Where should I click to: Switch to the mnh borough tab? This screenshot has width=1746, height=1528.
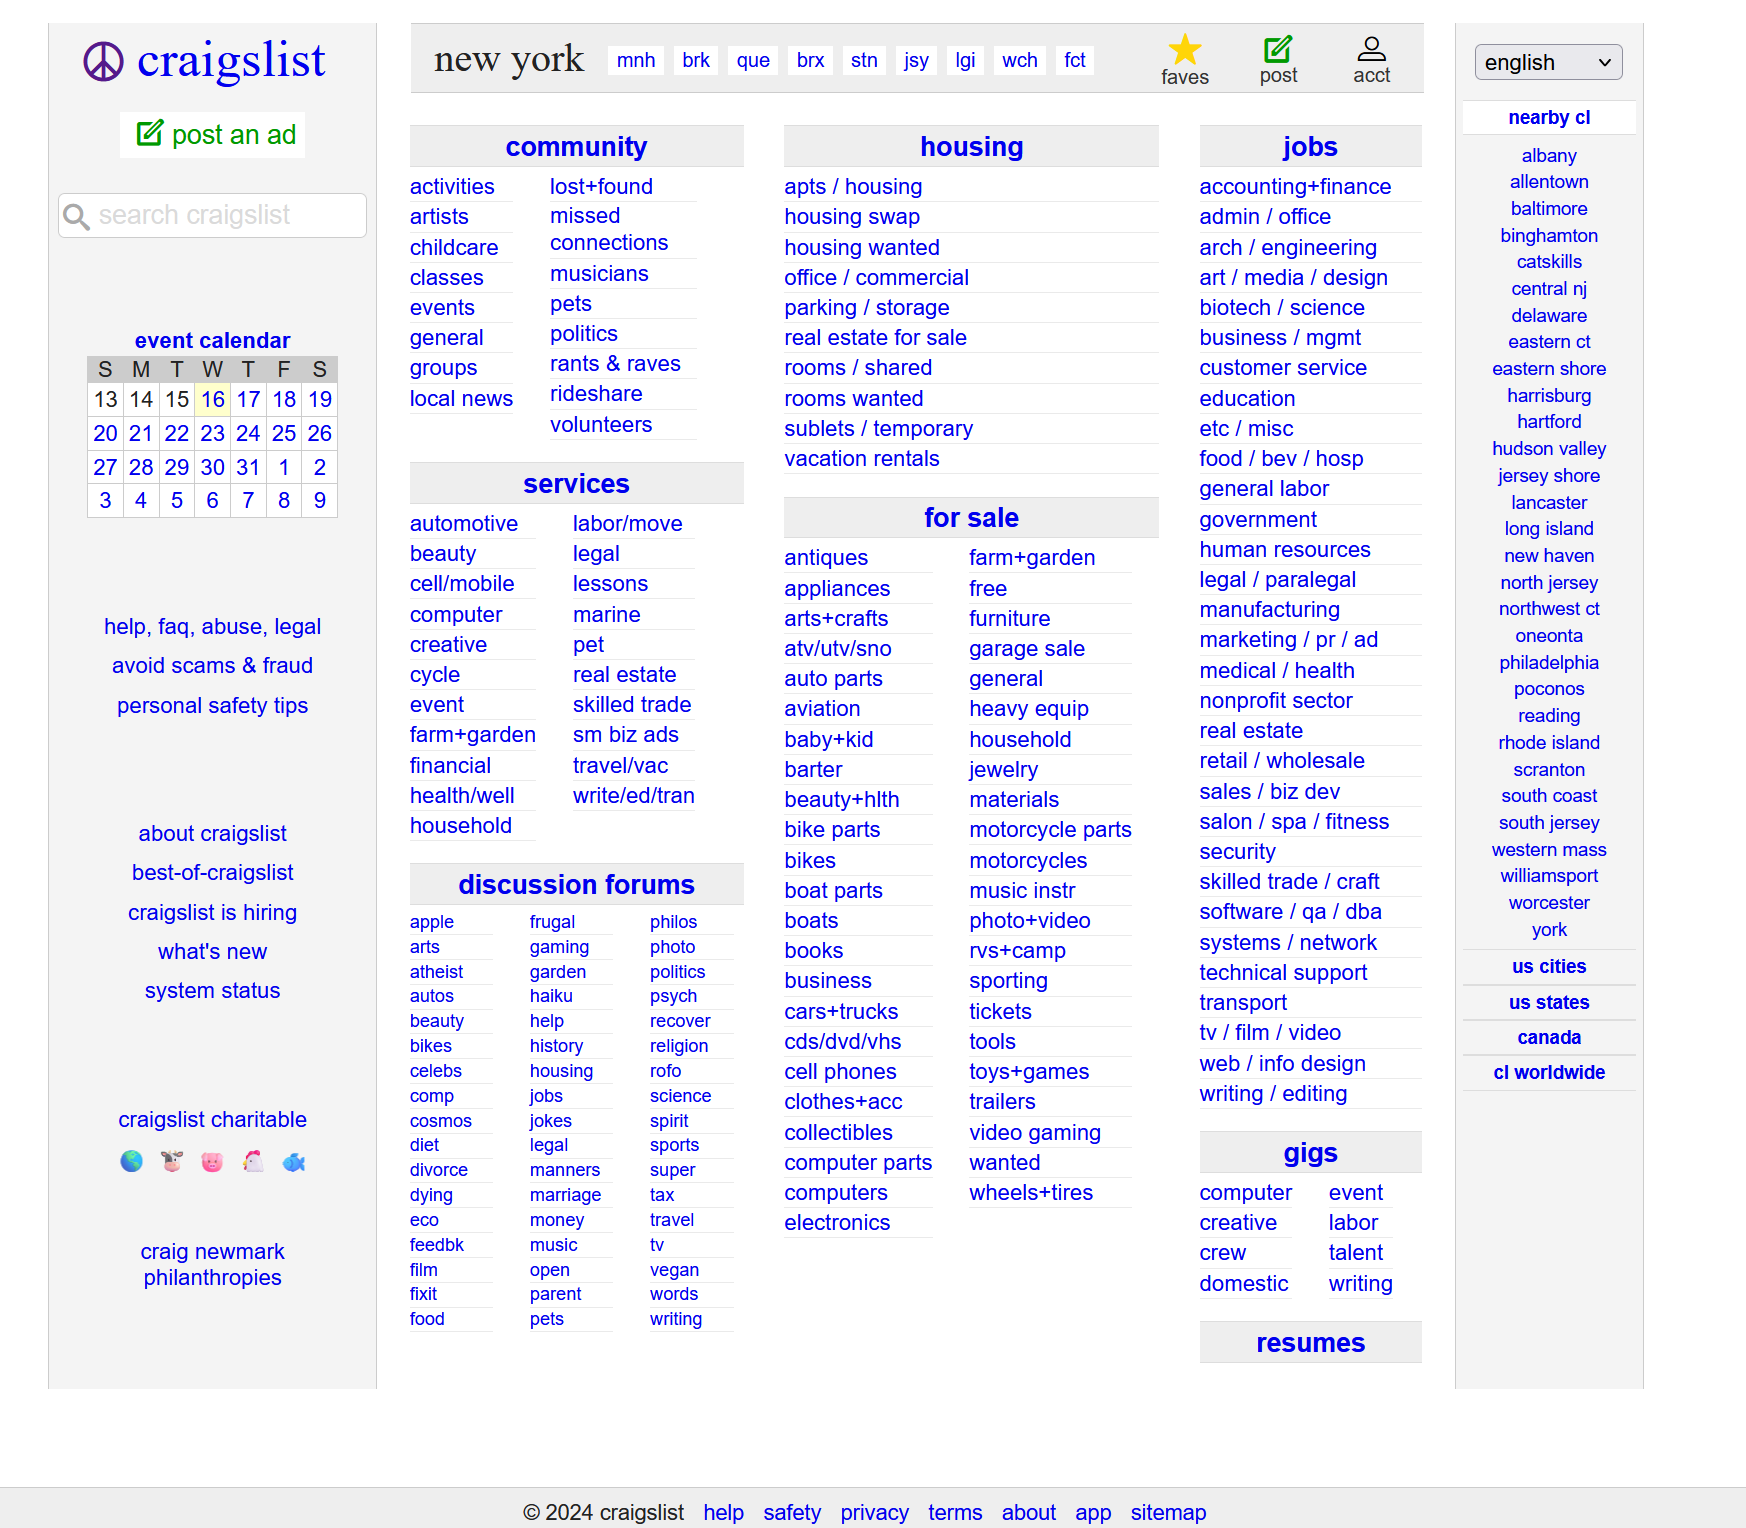636,60
